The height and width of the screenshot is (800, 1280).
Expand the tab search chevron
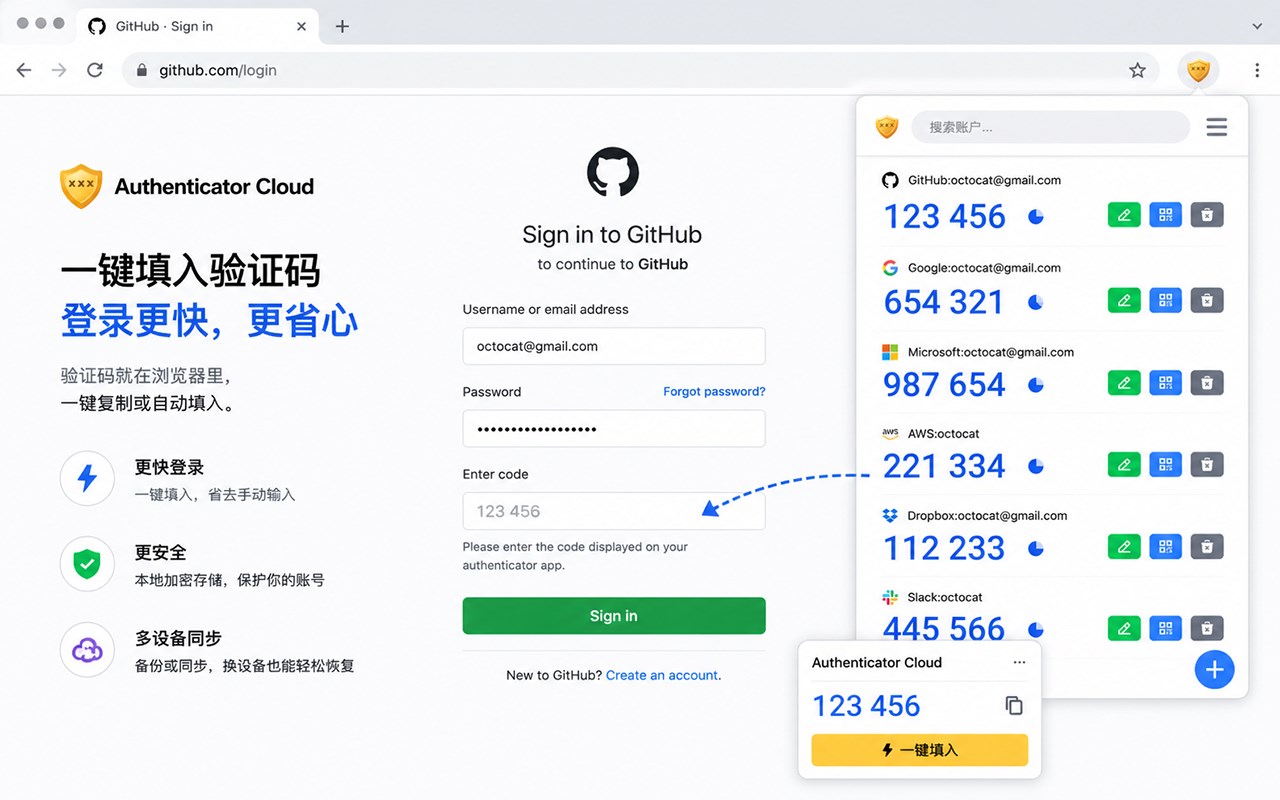click(x=1258, y=26)
